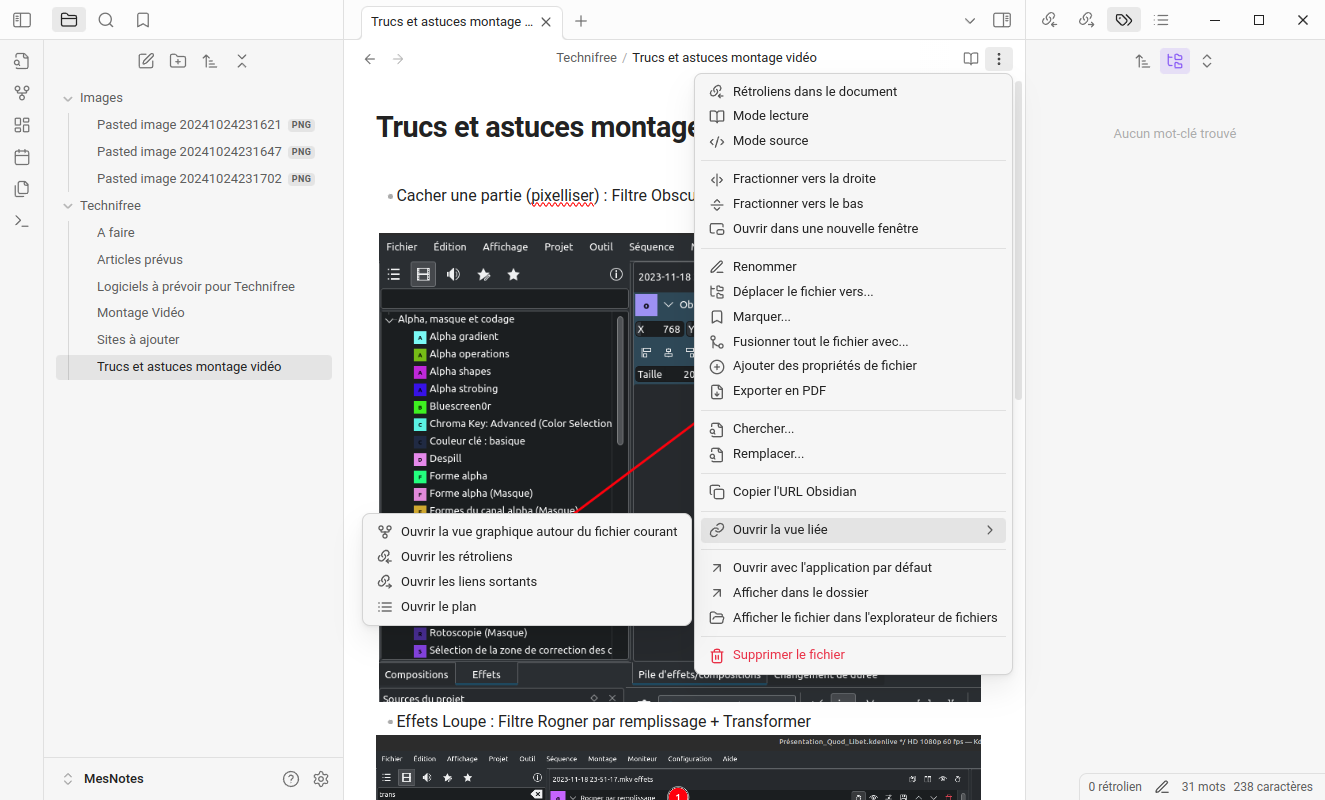1325x800 pixels.
Task: Open the graph view ribbon icon
Action: pyautogui.click(x=22, y=93)
